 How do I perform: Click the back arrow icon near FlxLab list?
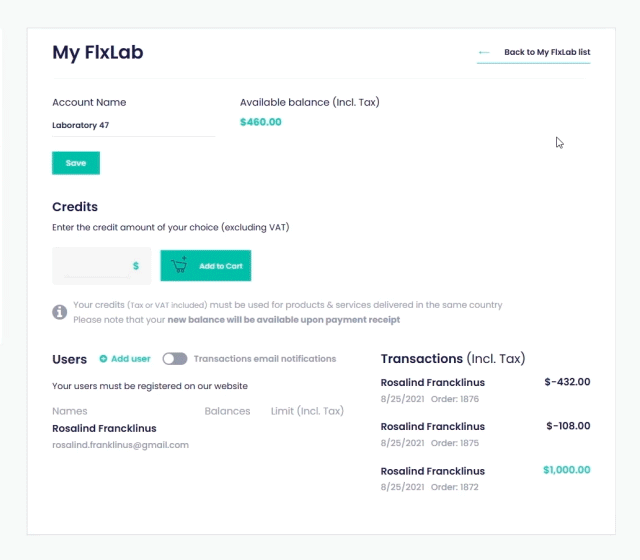[484, 52]
